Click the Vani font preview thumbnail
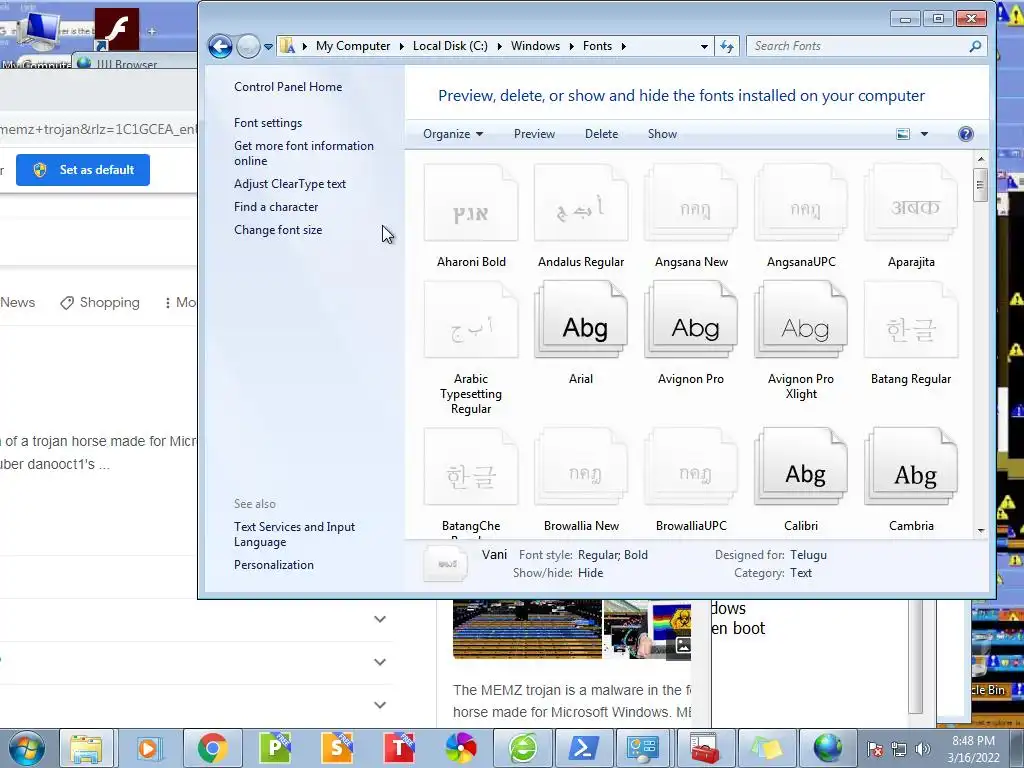 click(445, 564)
